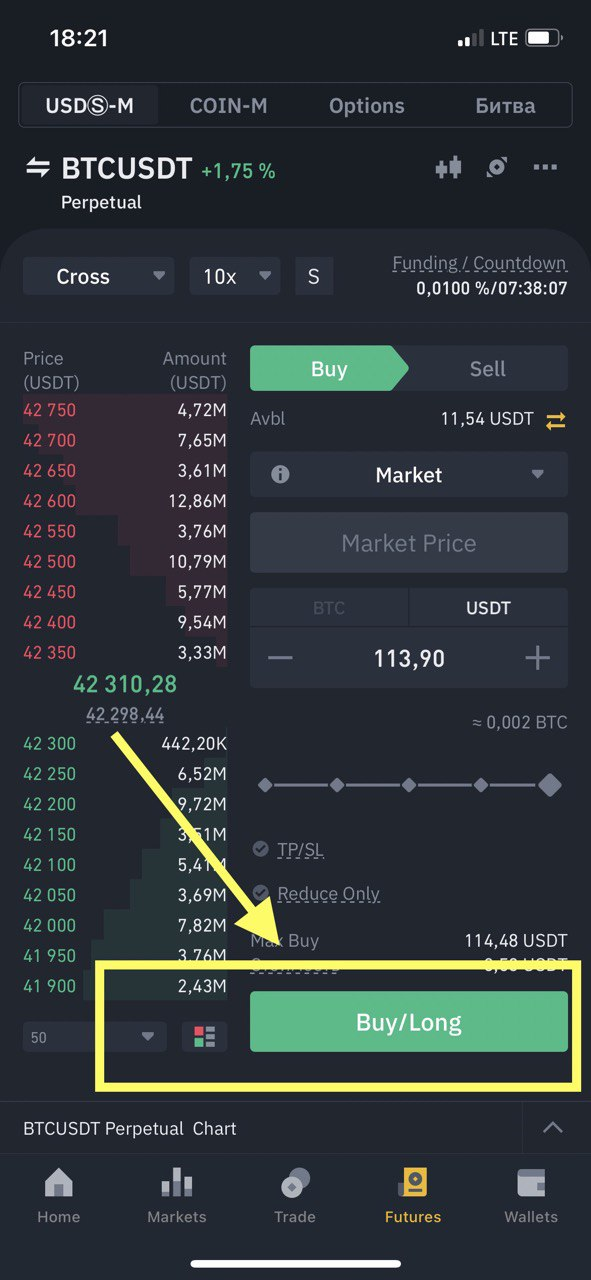Set the amount slider to its midpoint diamond
Image resolution: width=591 pixels, height=1280 pixels.
409,786
